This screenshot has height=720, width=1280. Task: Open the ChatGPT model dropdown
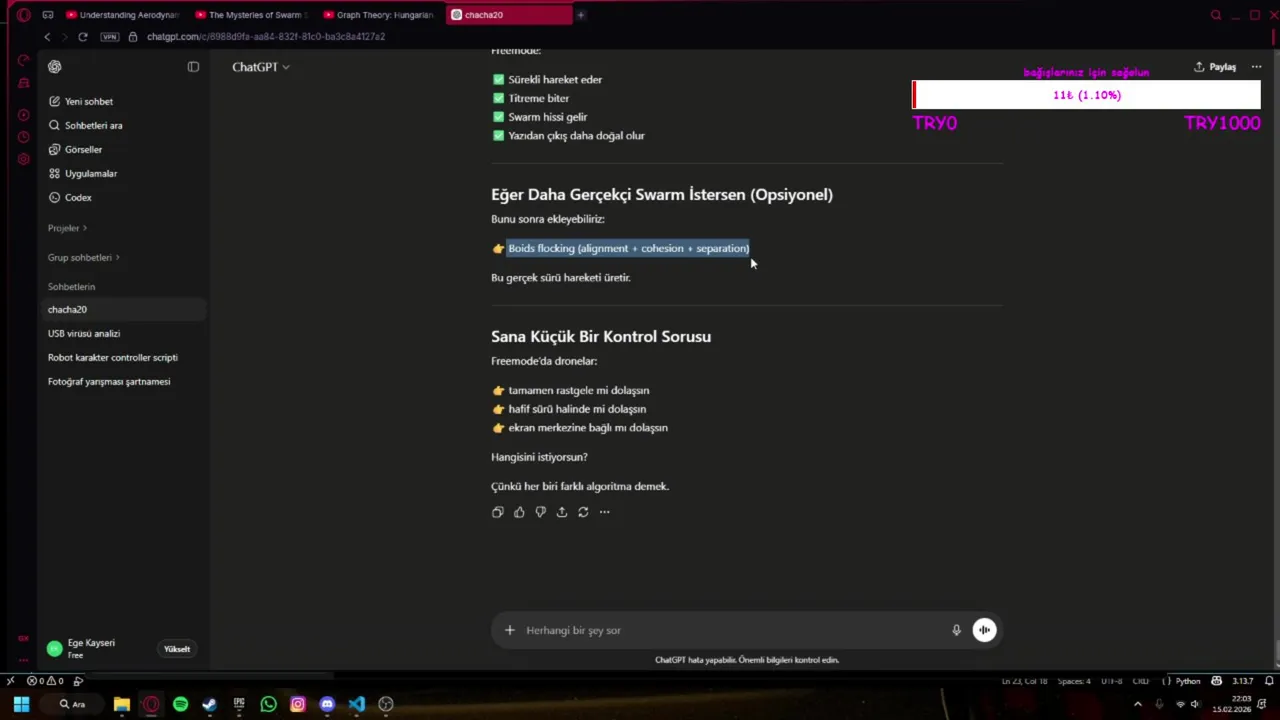261,67
